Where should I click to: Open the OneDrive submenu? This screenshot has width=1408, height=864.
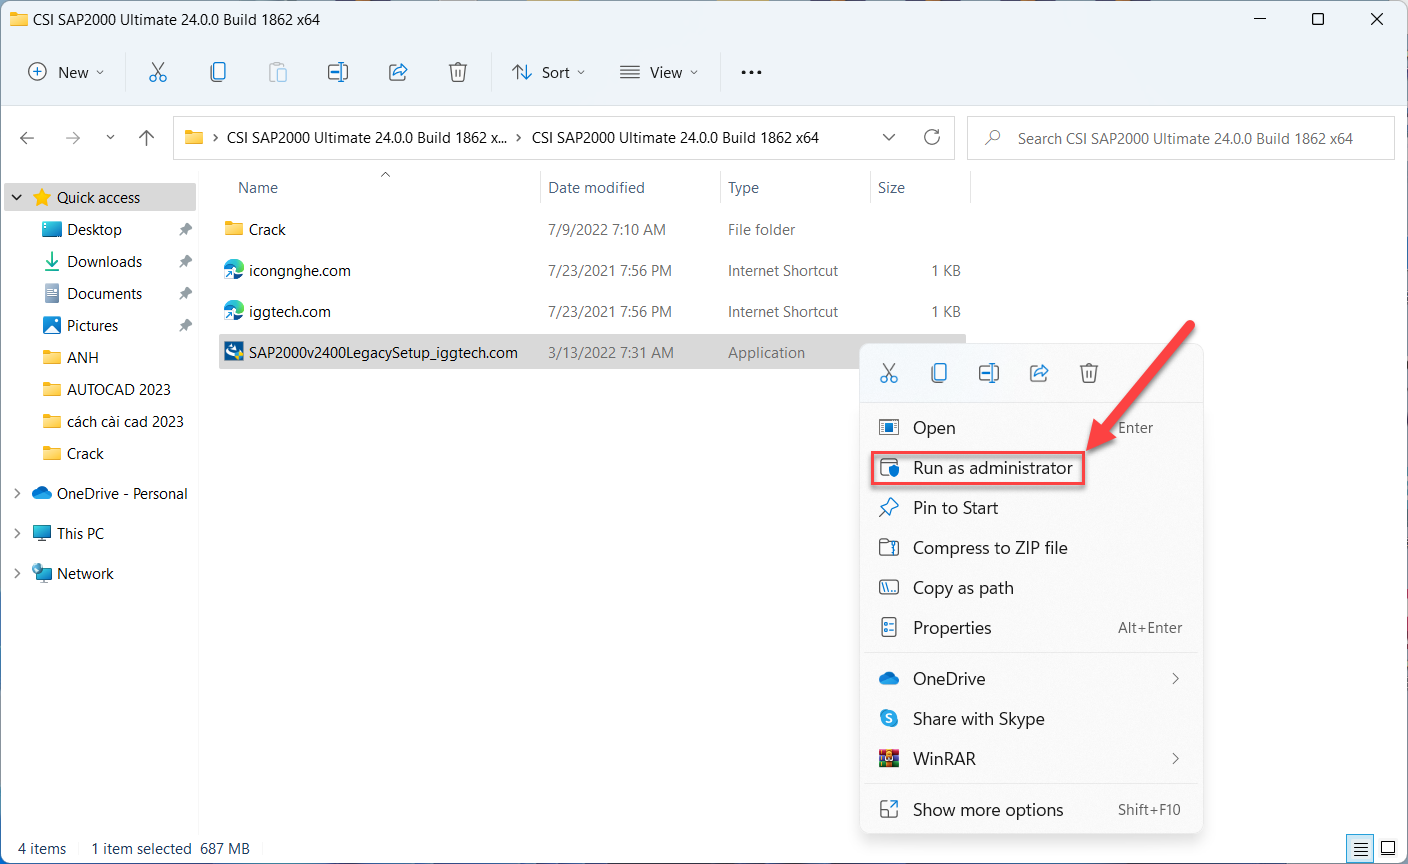(x=1031, y=679)
